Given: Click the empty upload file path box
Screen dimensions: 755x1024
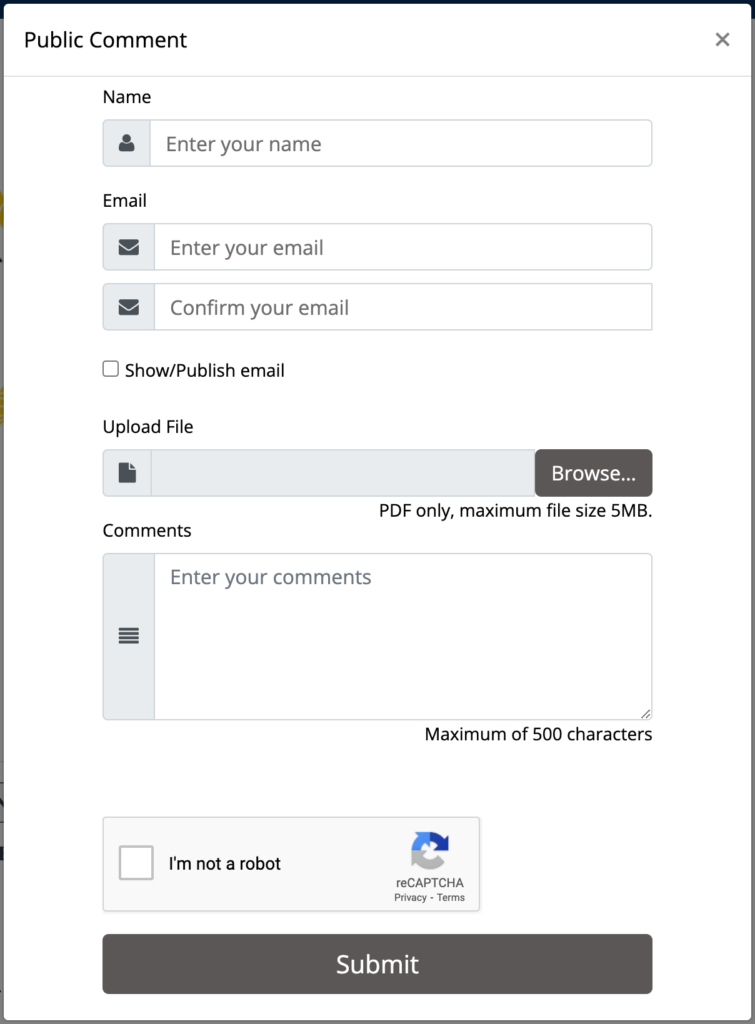Looking at the screenshot, I should click(343, 473).
